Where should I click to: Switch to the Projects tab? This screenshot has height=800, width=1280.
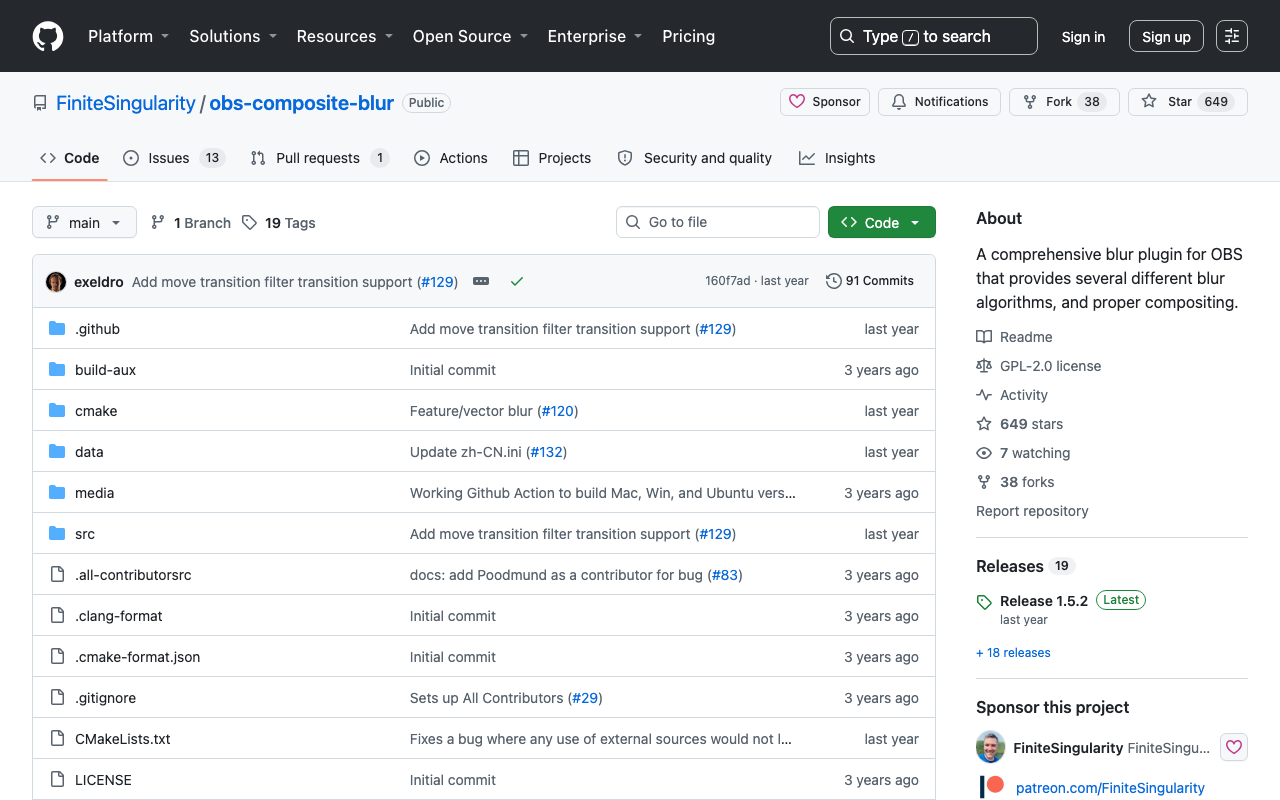click(552, 158)
